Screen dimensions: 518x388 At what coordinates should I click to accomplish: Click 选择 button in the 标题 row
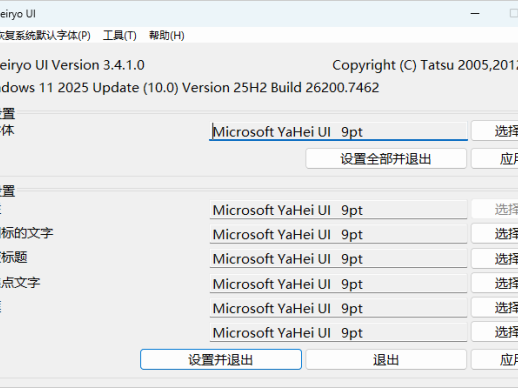pyautogui.click(x=495, y=259)
